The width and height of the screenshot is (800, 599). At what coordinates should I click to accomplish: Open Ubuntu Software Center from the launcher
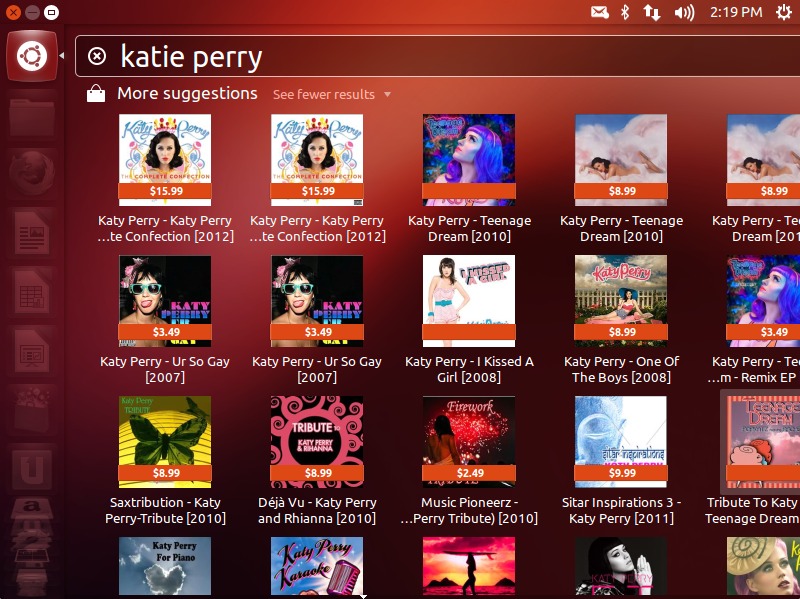[32, 410]
